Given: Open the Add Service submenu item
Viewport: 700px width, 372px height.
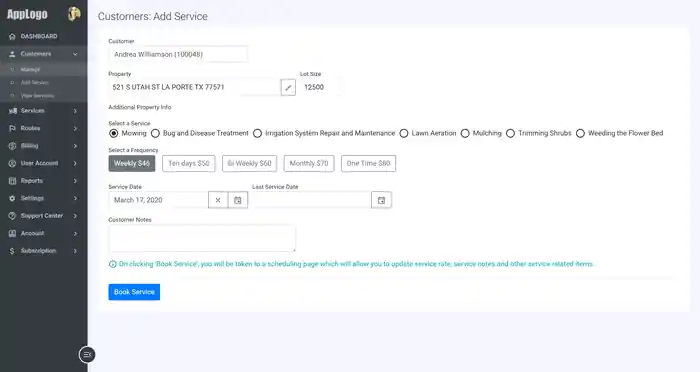Looking at the screenshot, I should [x=35, y=83].
